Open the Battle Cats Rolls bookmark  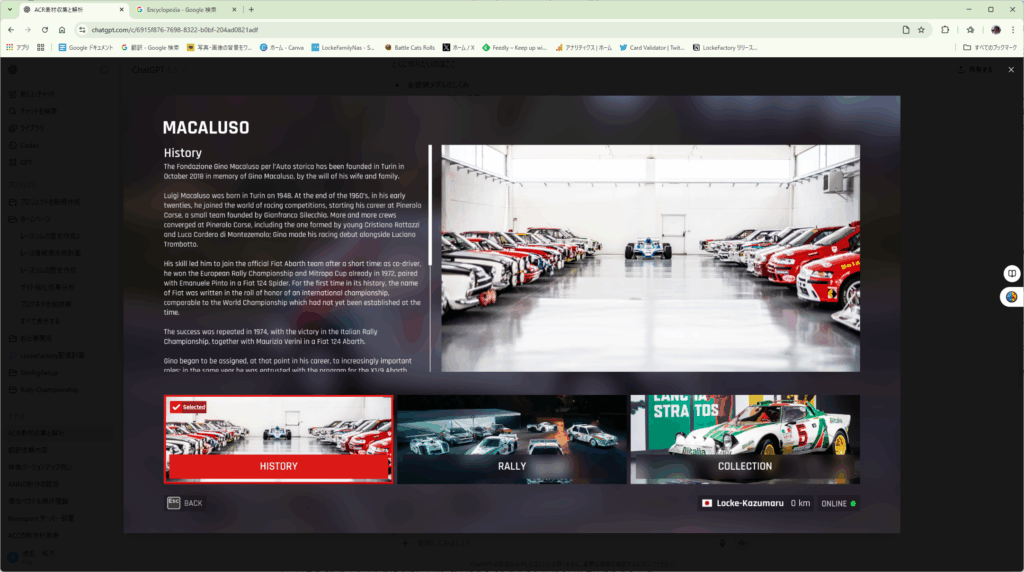[409, 47]
